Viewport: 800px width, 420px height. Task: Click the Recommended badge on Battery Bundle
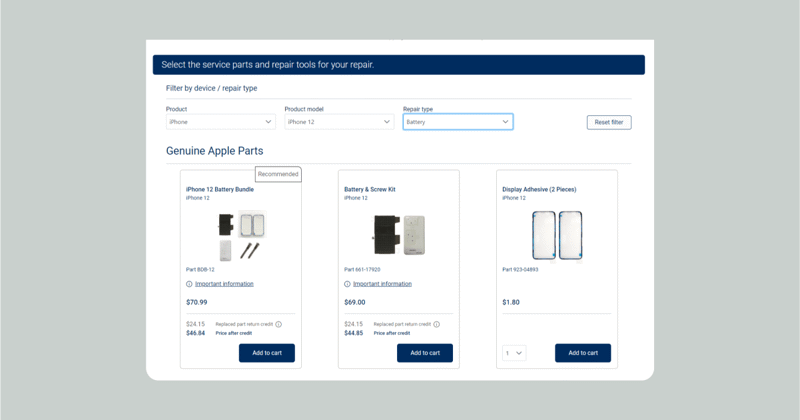click(278, 174)
